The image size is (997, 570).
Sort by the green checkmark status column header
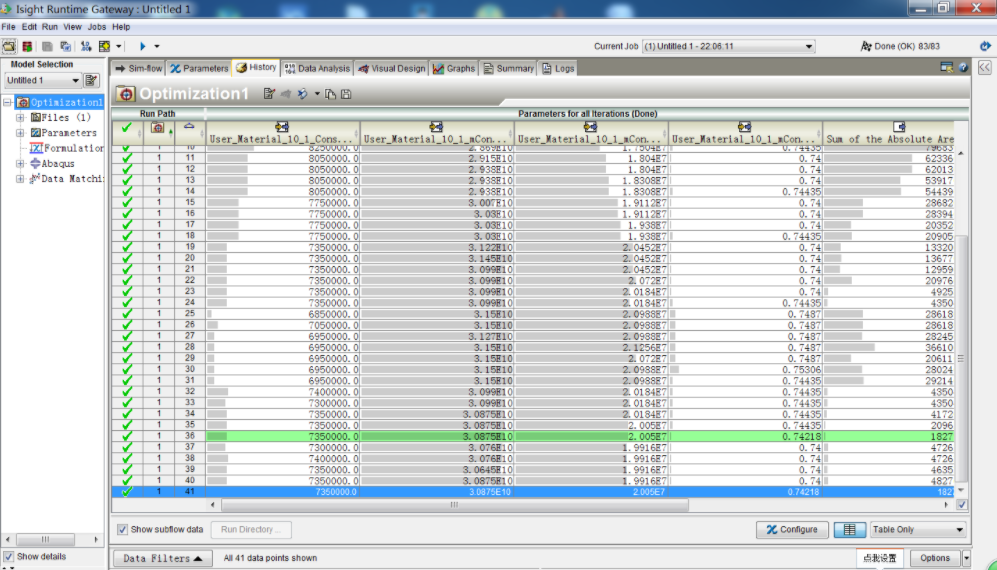click(x=127, y=133)
